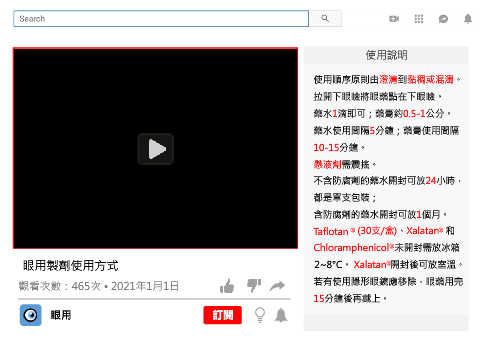Open the messages chat bubble icon
480x360 pixels.
tap(443, 19)
